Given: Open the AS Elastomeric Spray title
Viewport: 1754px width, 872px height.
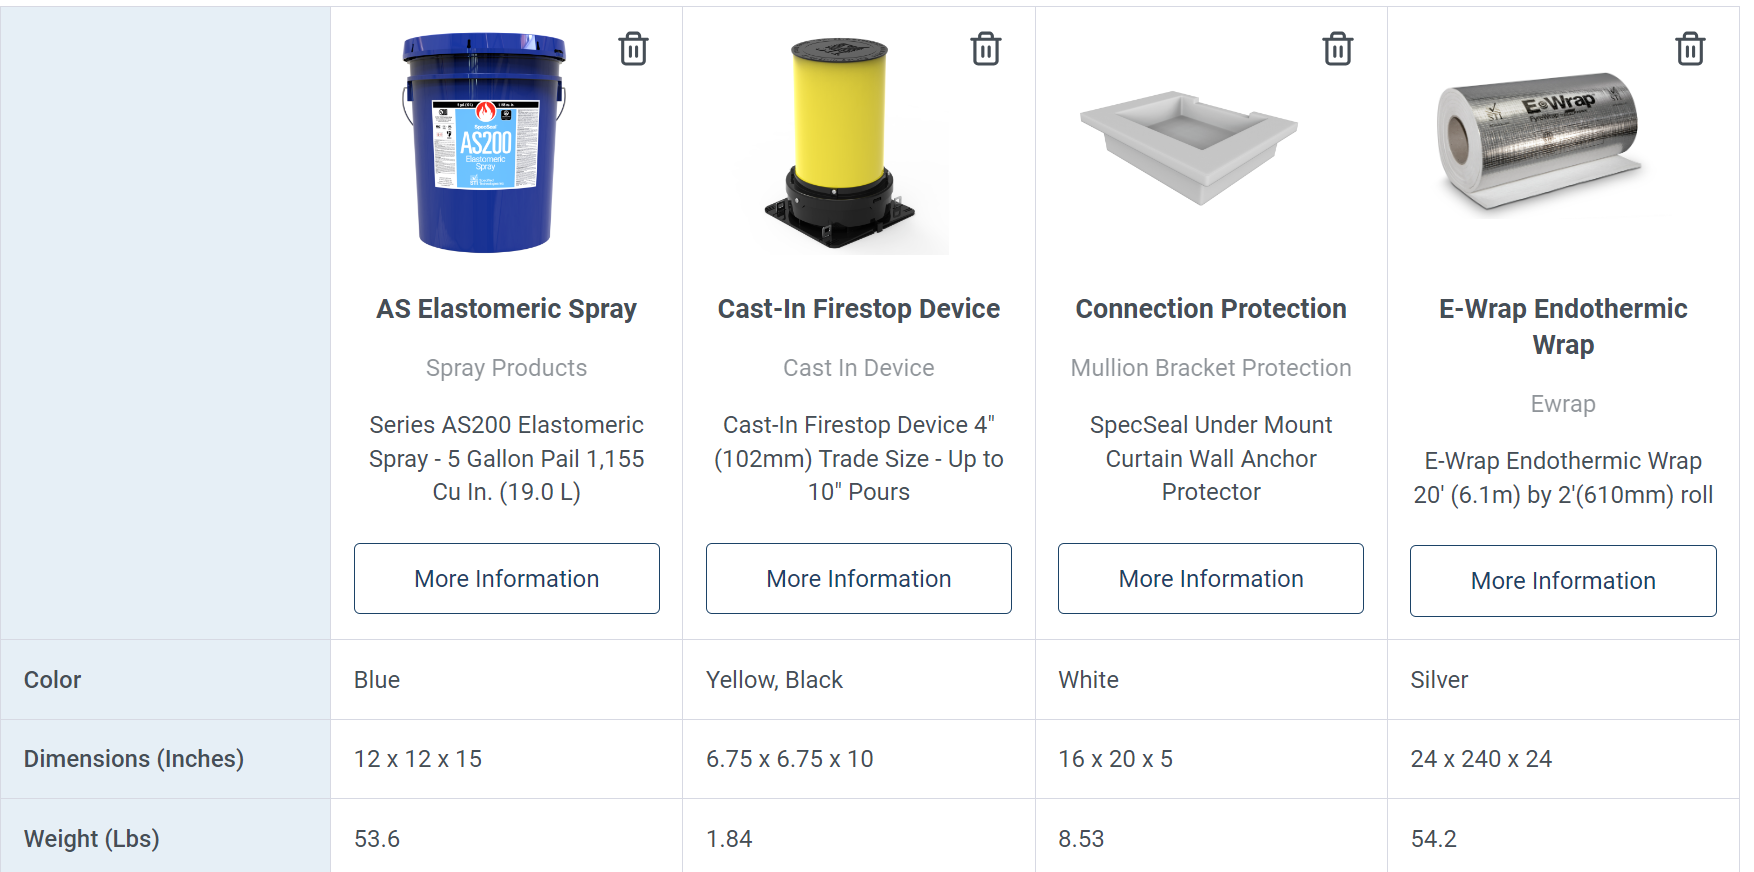Looking at the screenshot, I should coord(507,309).
